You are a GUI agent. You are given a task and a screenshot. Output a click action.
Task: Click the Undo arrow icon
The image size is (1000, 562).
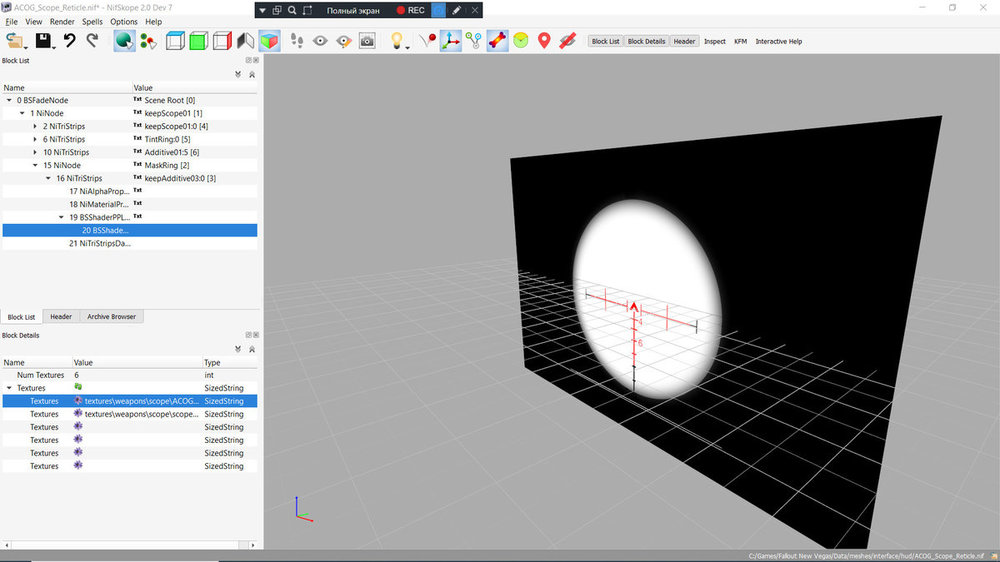click(x=70, y=41)
